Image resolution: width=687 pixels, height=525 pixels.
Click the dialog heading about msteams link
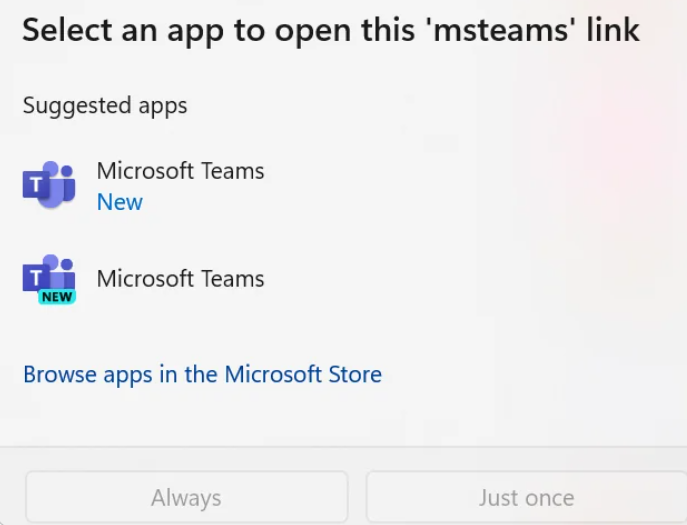click(331, 31)
